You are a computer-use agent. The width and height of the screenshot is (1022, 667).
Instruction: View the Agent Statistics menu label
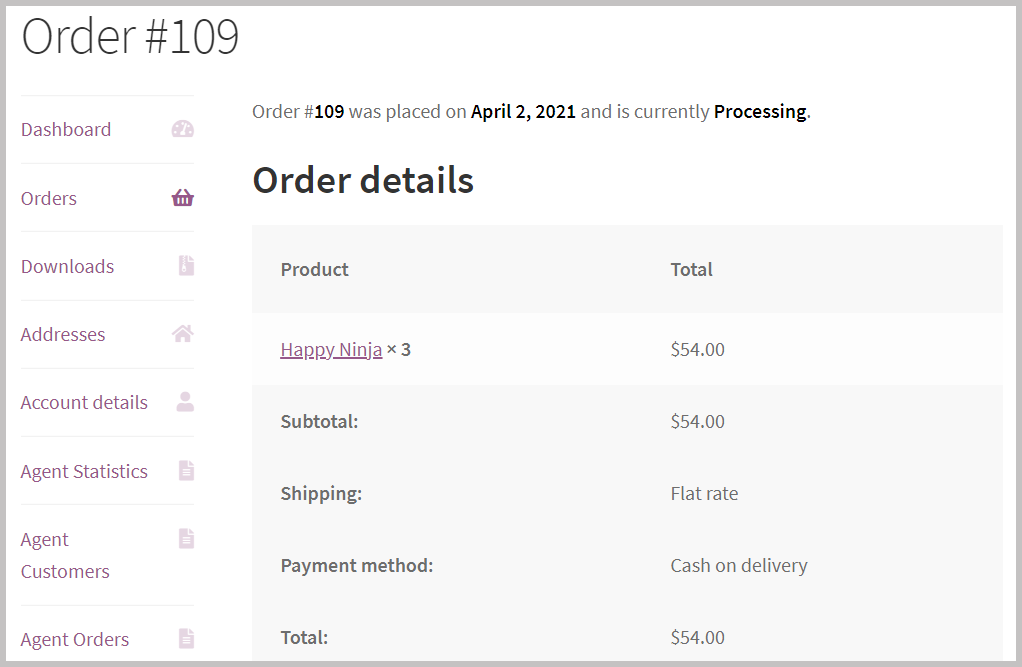(84, 472)
